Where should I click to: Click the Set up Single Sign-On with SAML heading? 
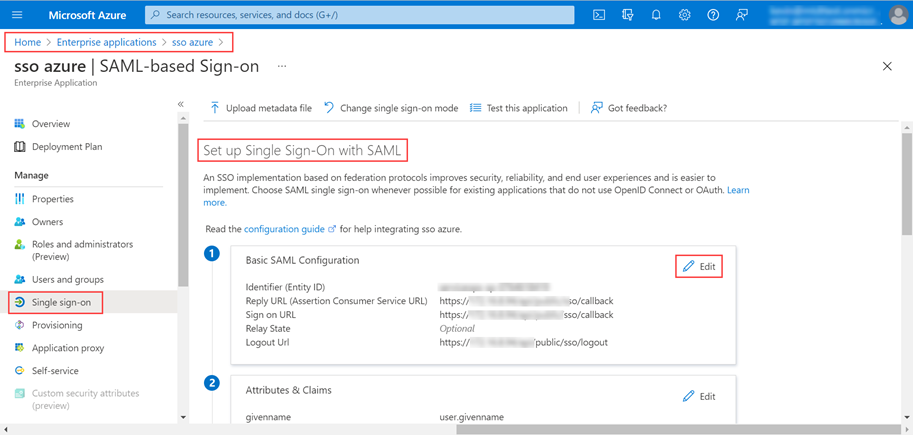point(302,151)
